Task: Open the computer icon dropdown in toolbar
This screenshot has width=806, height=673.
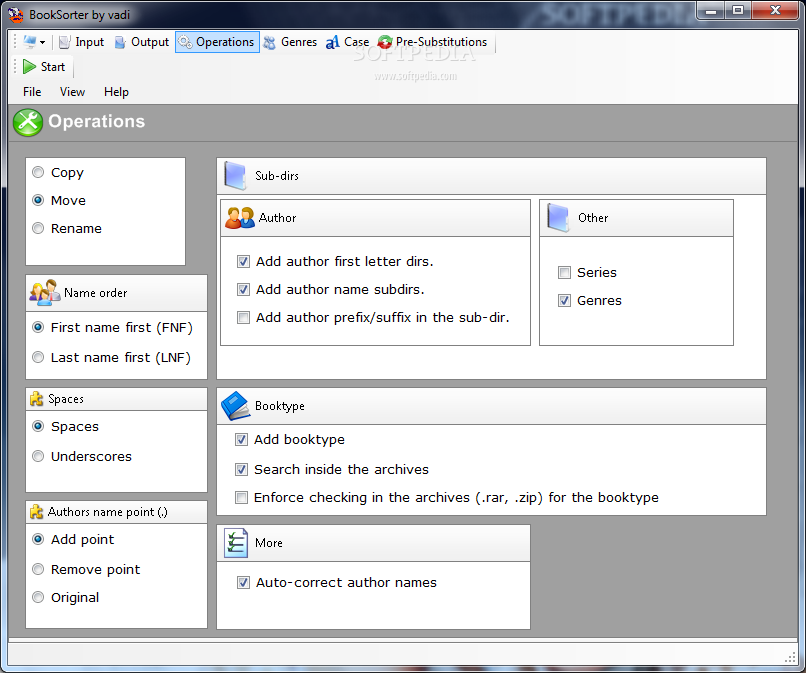Action: click(x=34, y=42)
